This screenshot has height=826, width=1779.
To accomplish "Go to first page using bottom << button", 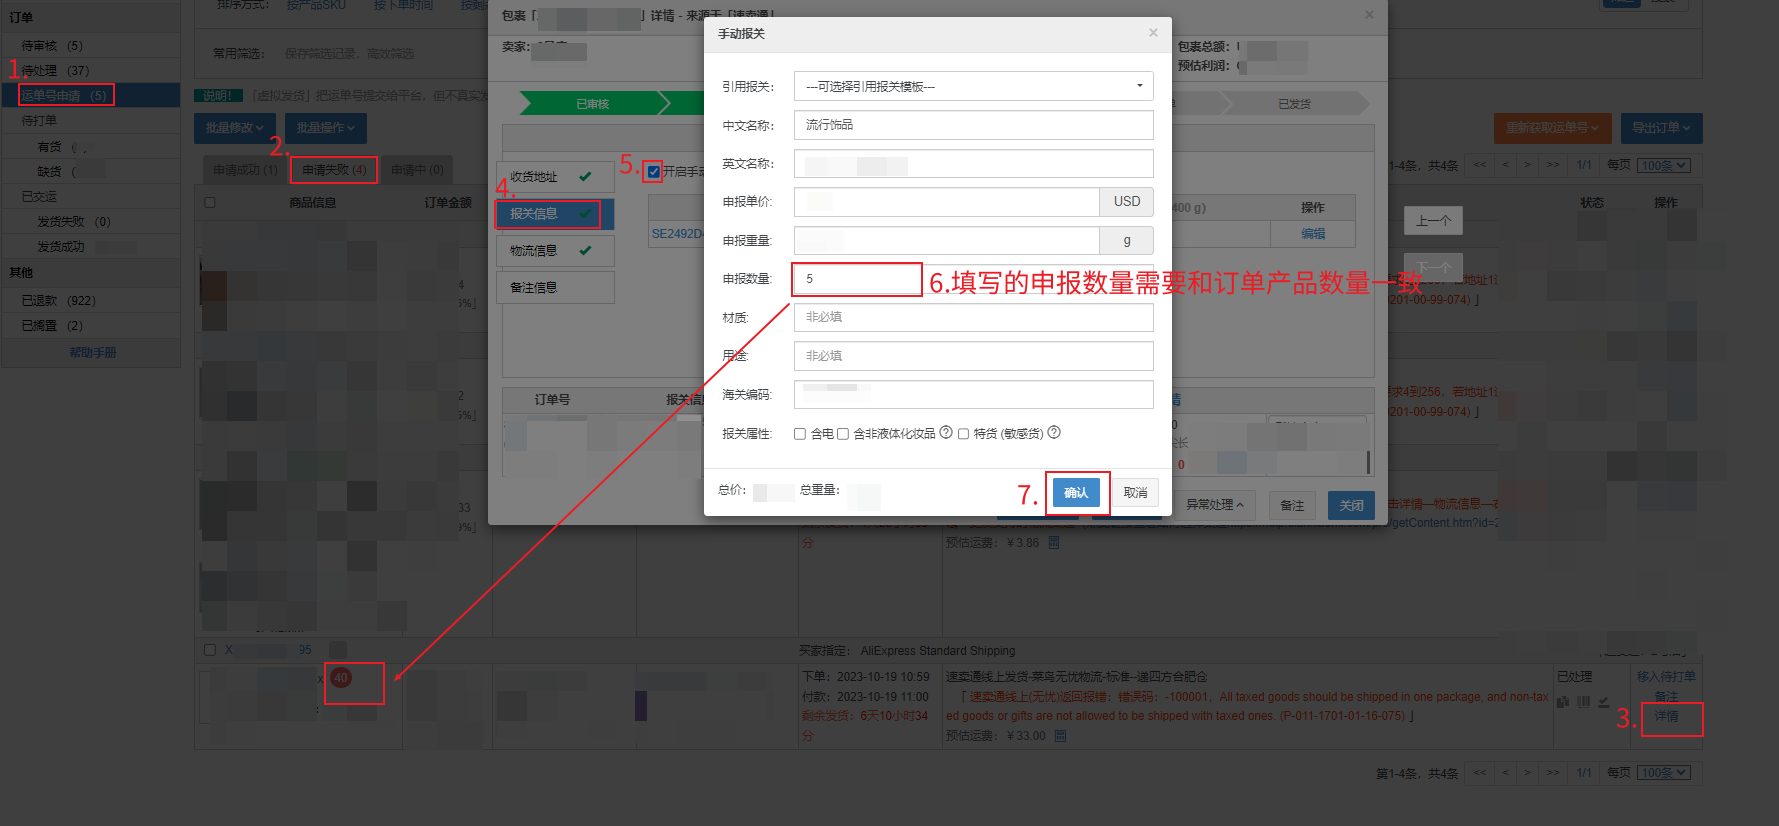I will tap(1480, 772).
